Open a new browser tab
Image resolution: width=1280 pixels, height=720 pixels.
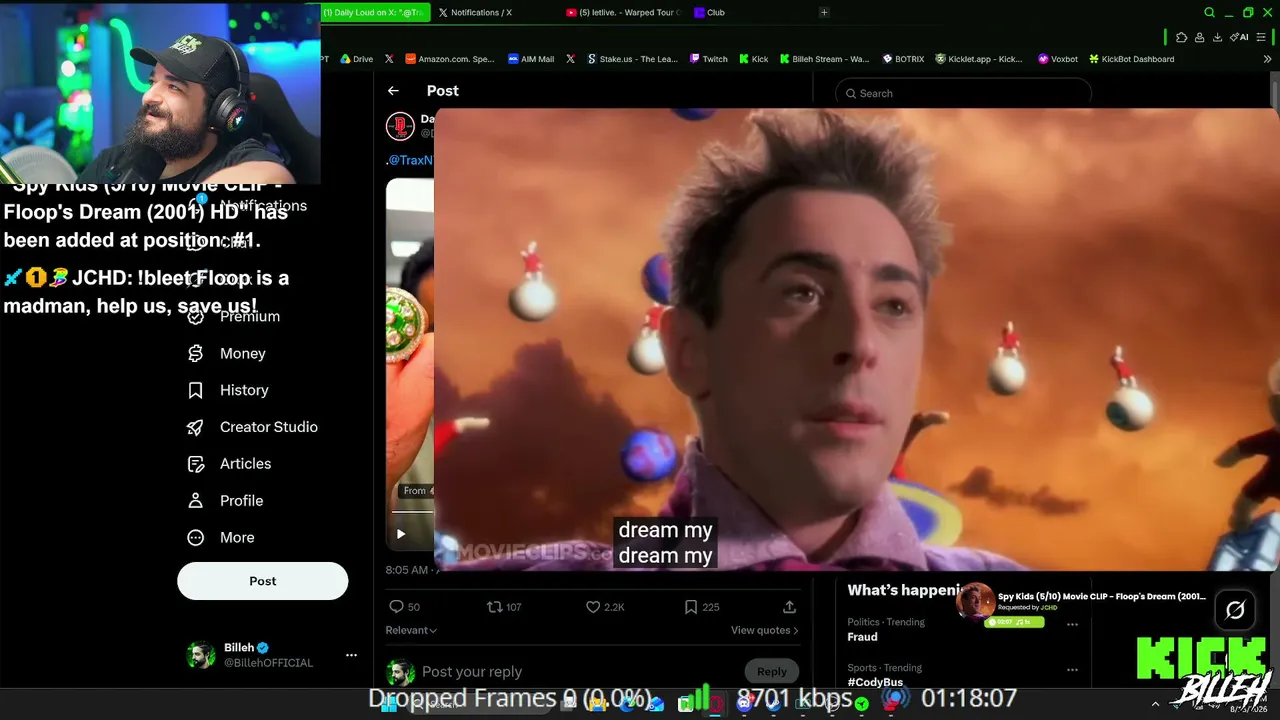(x=824, y=12)
